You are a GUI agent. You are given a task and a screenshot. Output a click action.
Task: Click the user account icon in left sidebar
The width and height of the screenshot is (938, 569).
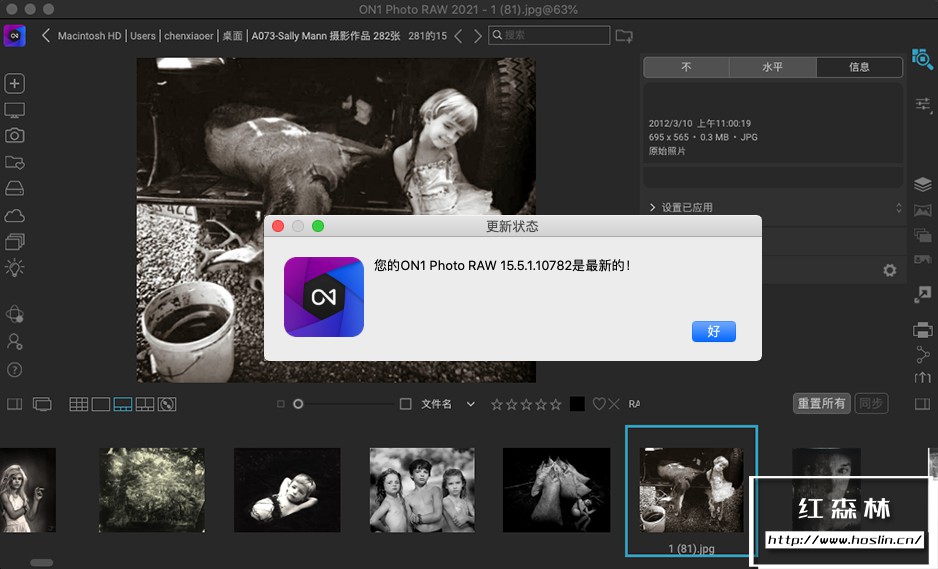click(x=14, y=342)
